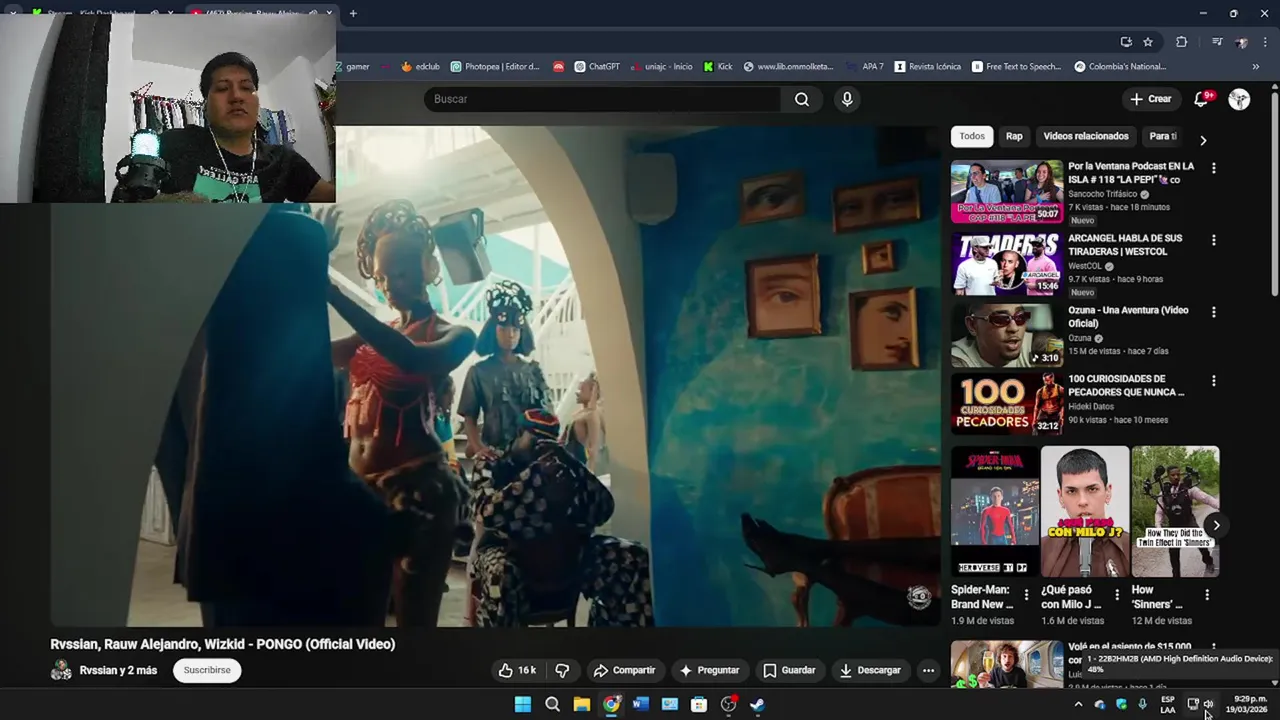
Task: Click the volume speaker tray icon
Action: click(x=1209, y=704)
